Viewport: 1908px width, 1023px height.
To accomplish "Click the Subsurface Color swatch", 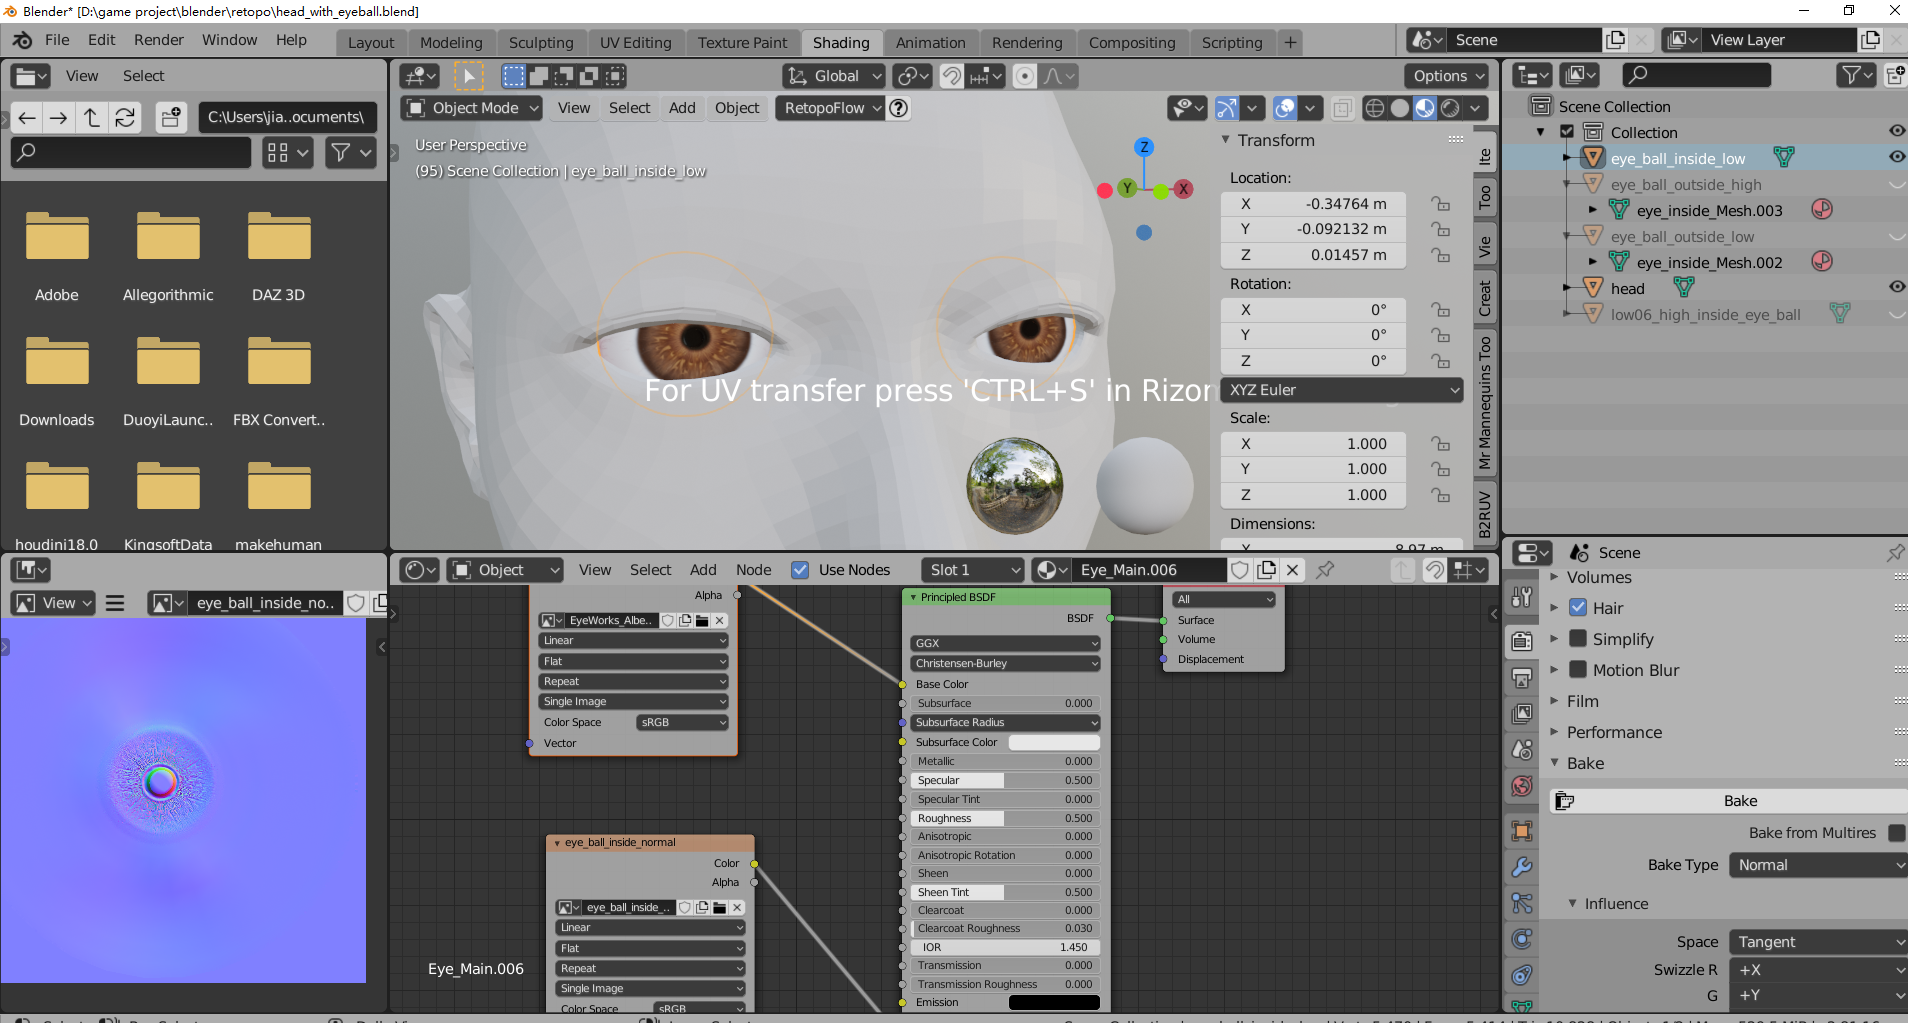I will click(x=1054, y=742).
